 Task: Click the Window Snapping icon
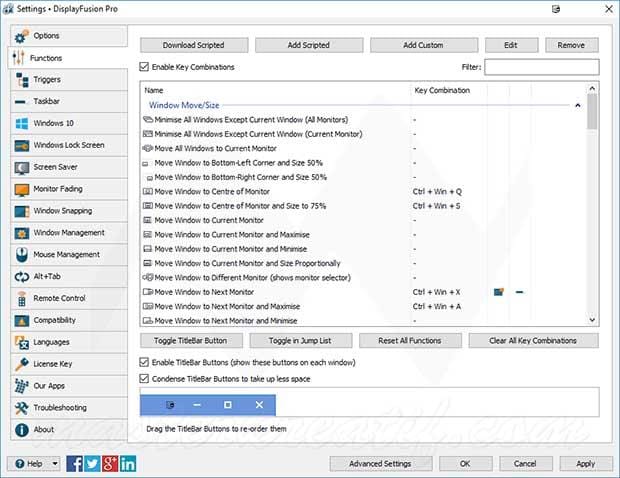22,211
